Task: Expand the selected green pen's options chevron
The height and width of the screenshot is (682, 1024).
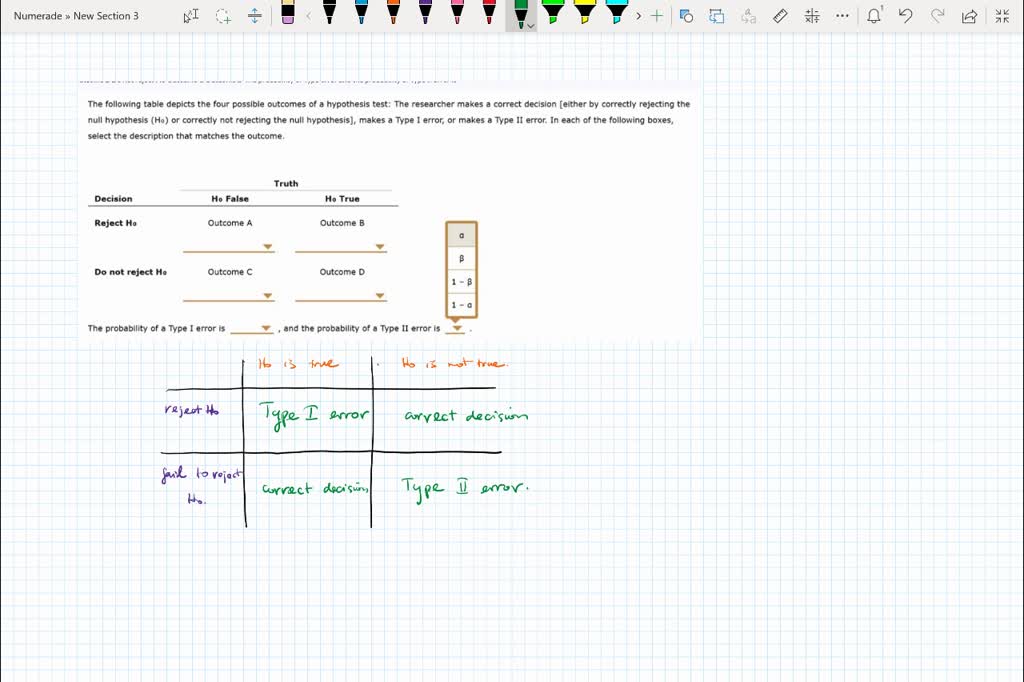Action: coord(529,25)
